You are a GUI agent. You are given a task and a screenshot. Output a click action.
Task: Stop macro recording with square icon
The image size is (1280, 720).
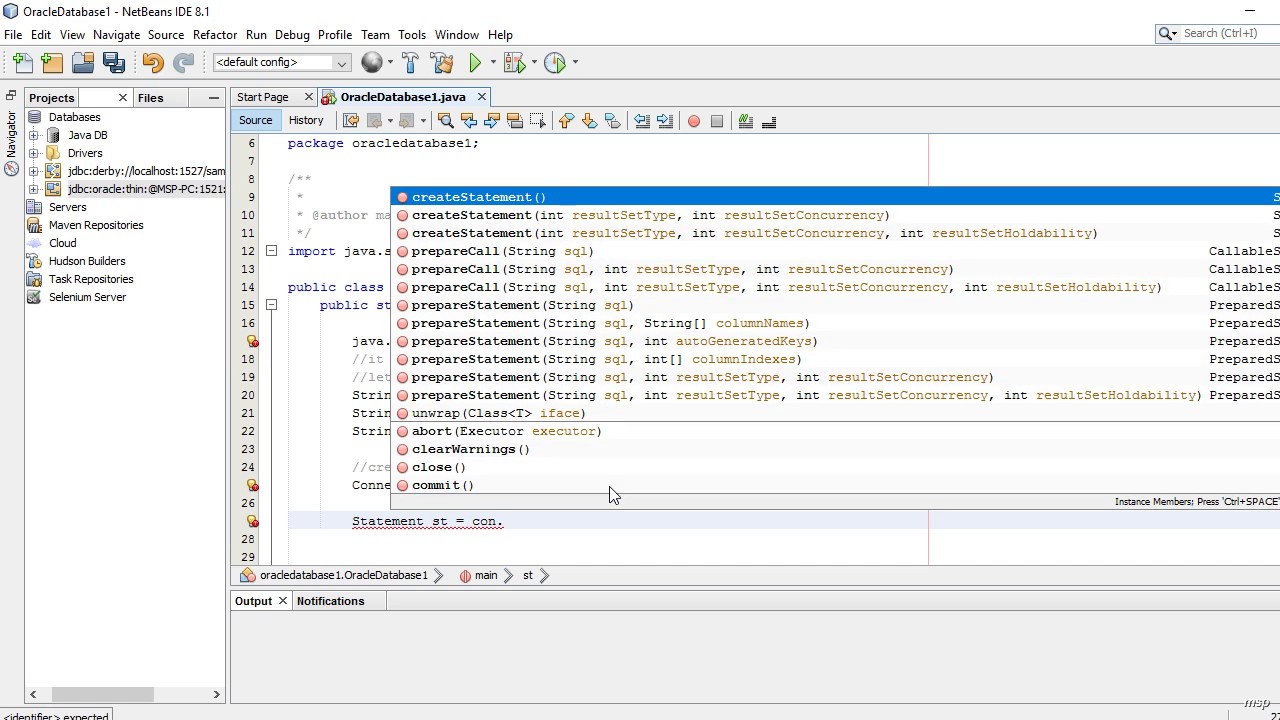[717, 121]
